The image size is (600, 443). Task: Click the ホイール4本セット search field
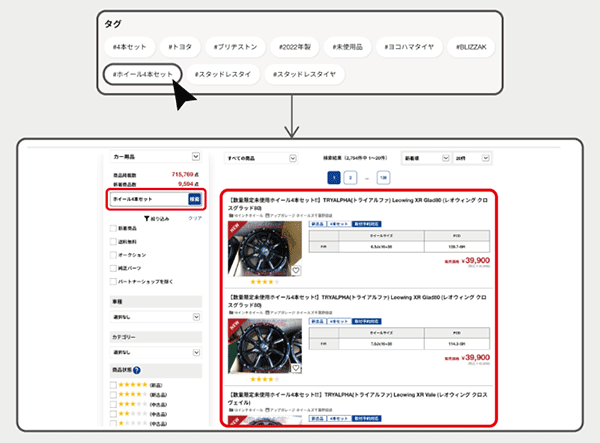pyautogui.click(x=149, y=199)
